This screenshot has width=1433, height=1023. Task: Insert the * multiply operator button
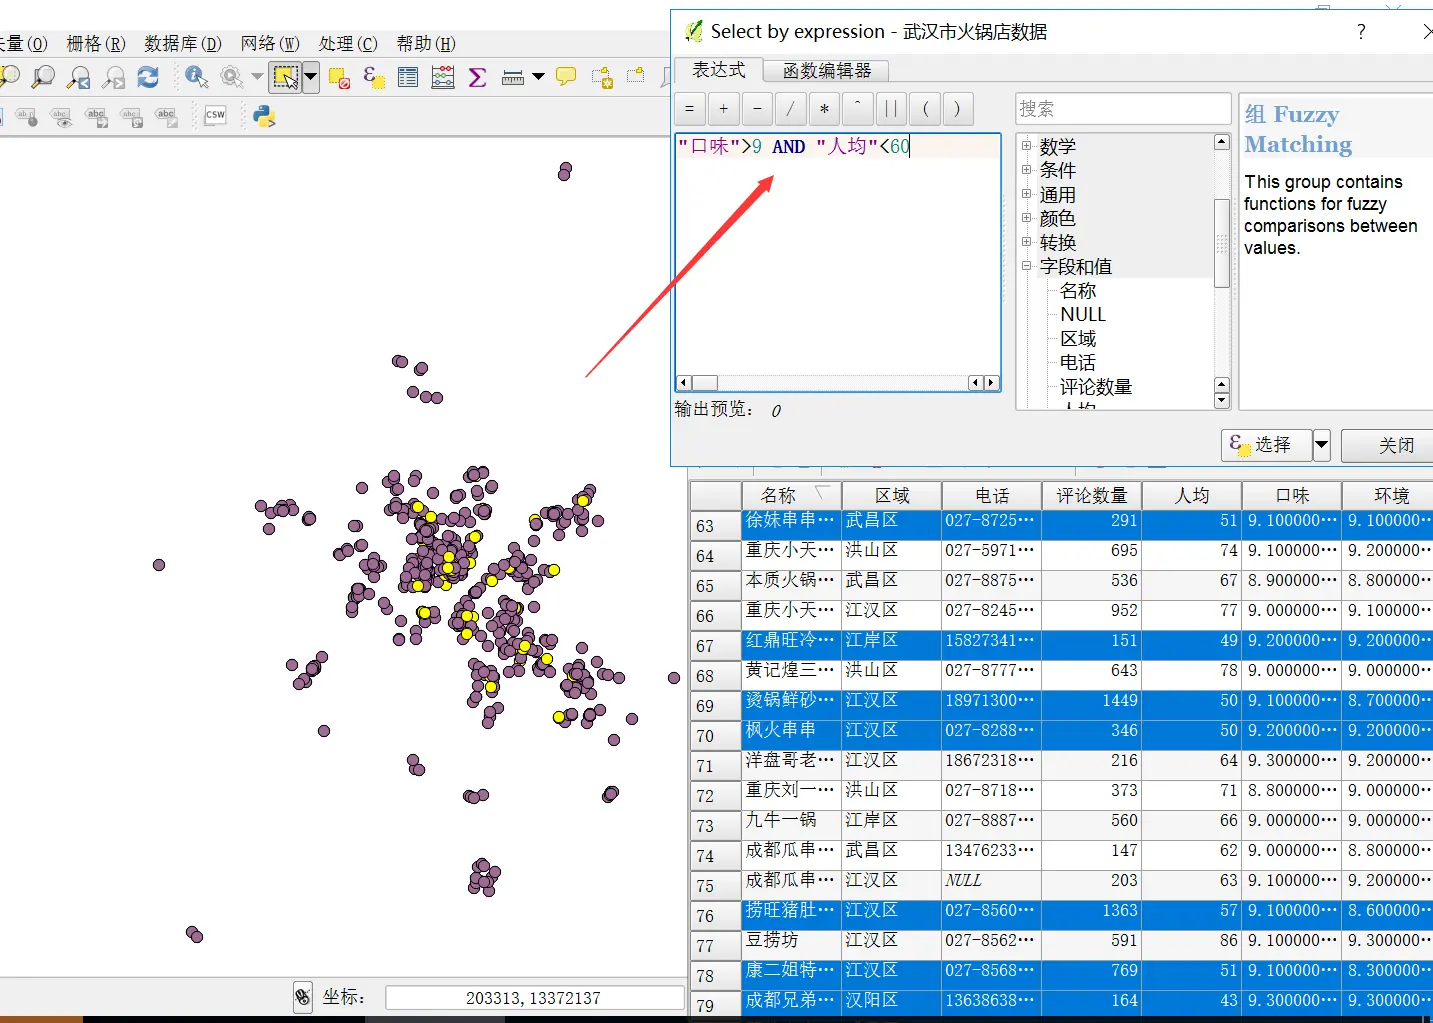[x=824, y=108]
